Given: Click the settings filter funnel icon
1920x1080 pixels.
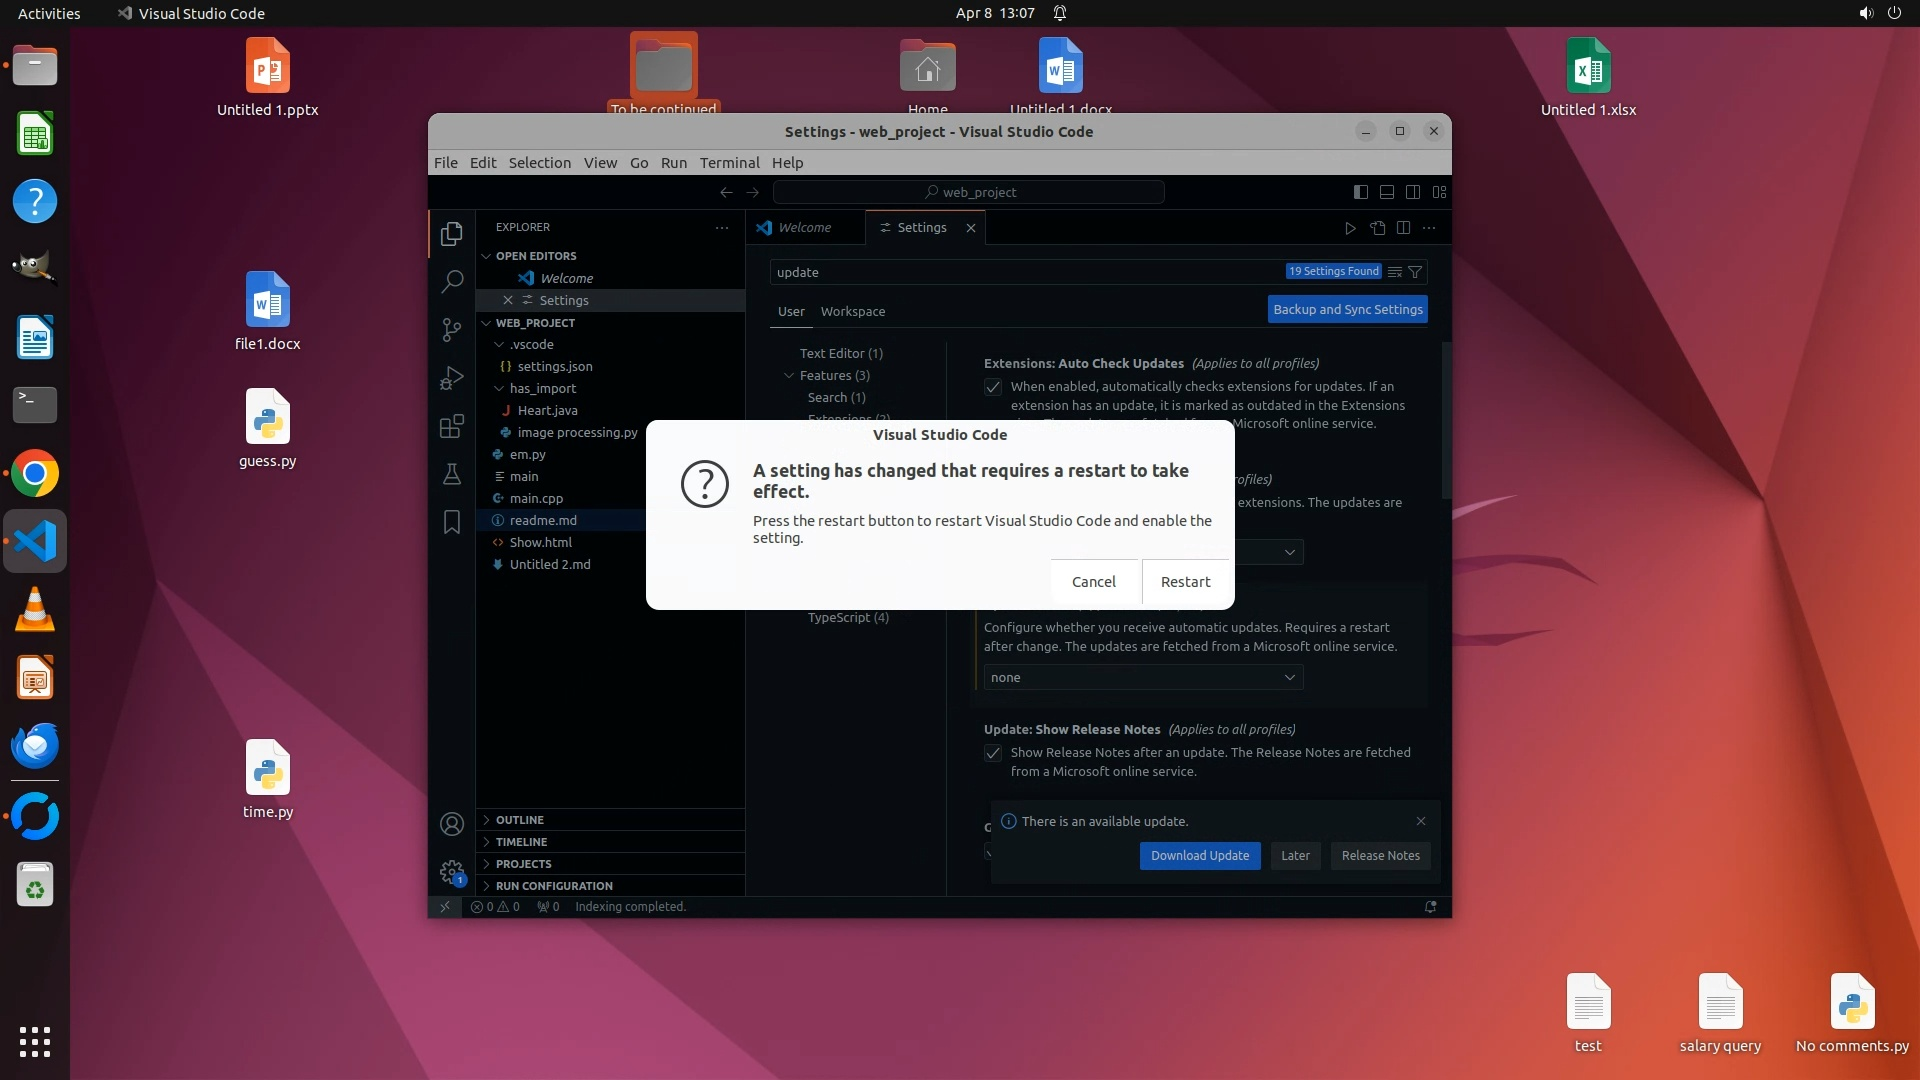Looking at the screenshot, I should tap(1415, 272).
